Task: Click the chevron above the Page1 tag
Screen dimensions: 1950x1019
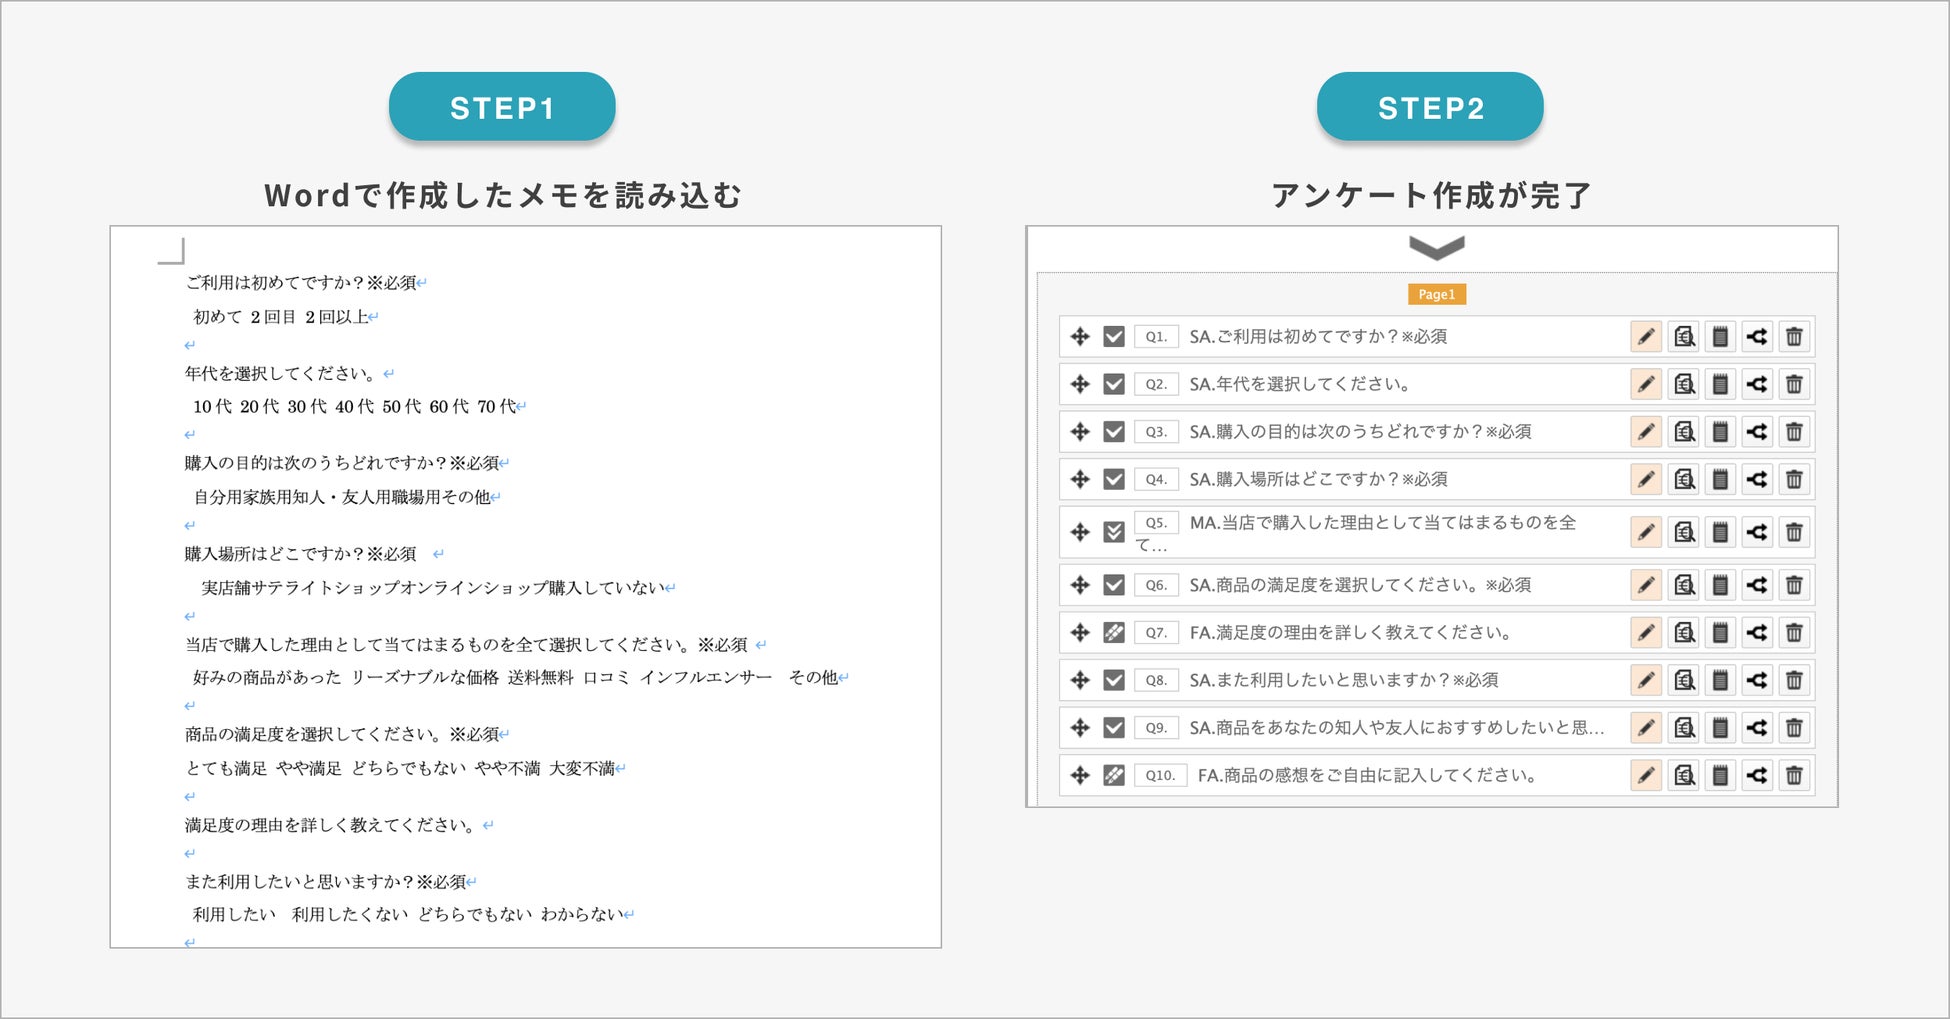Action: point(1437,248)
